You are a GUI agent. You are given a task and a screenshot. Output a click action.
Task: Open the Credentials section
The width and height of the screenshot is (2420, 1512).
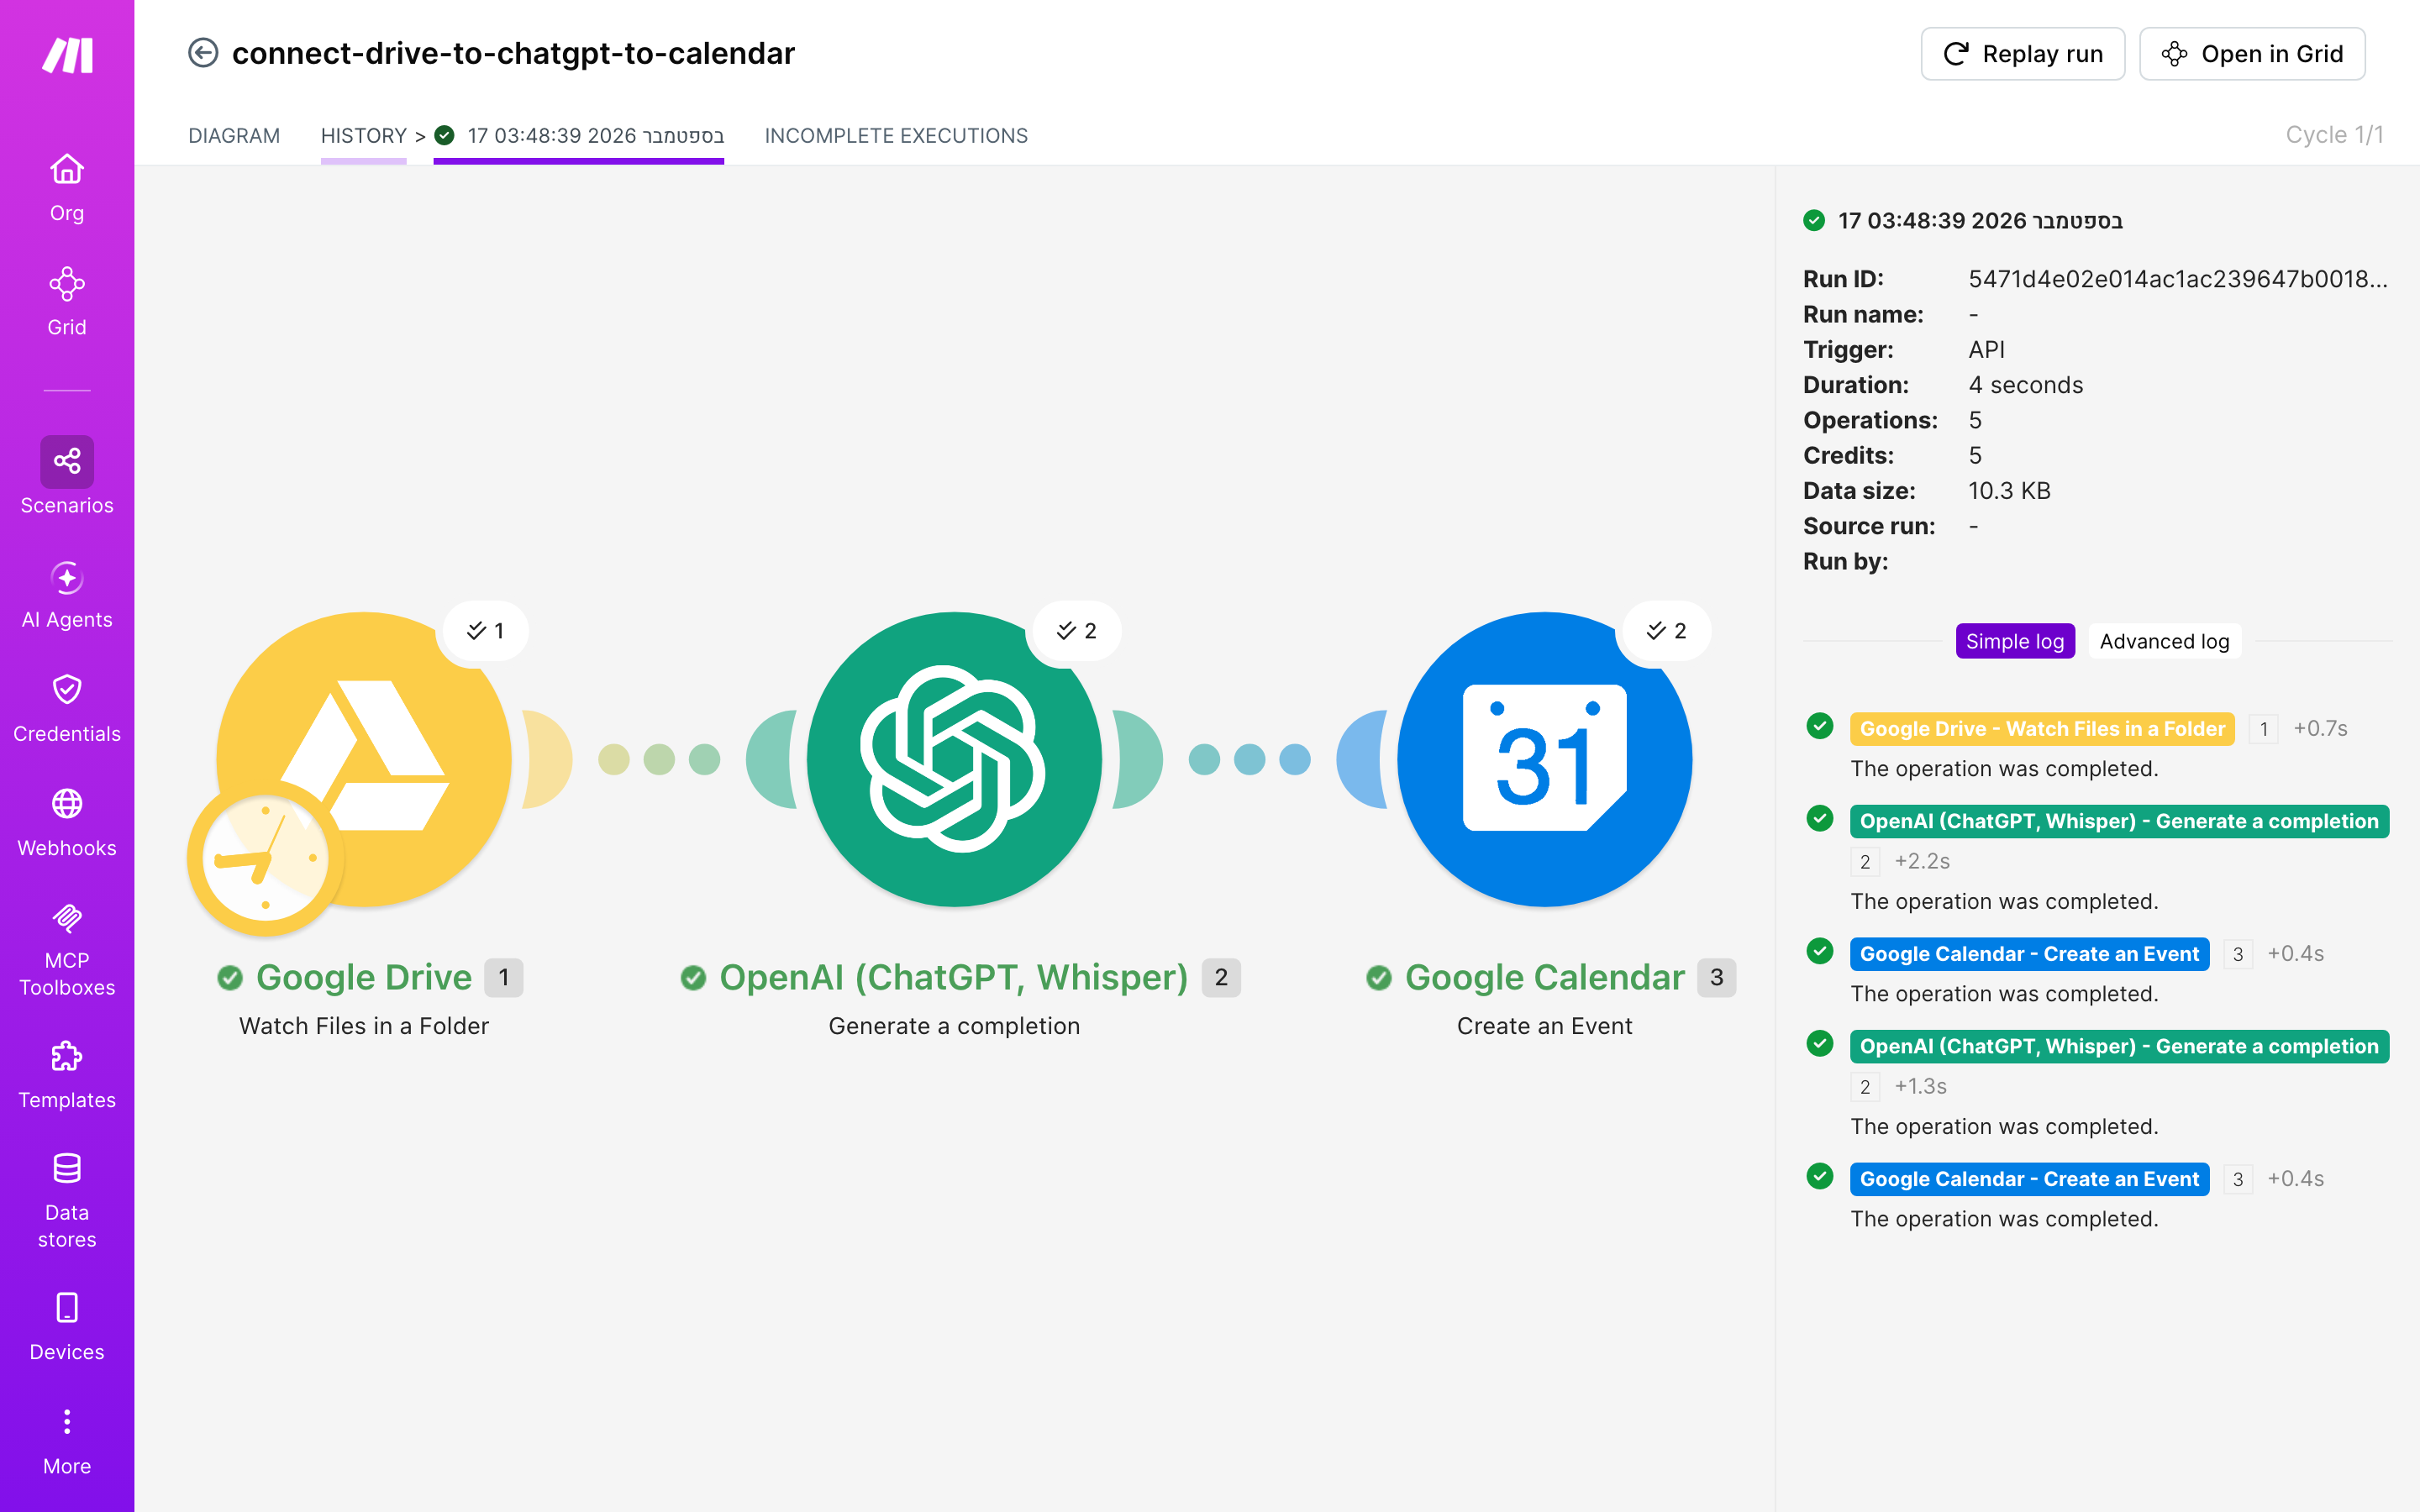tap(67, 709)
